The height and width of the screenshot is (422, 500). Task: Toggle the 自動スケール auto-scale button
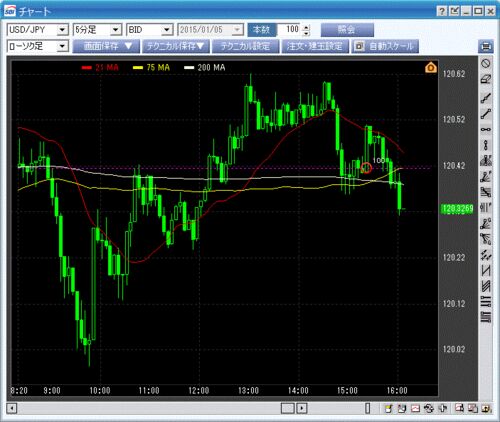385,46
